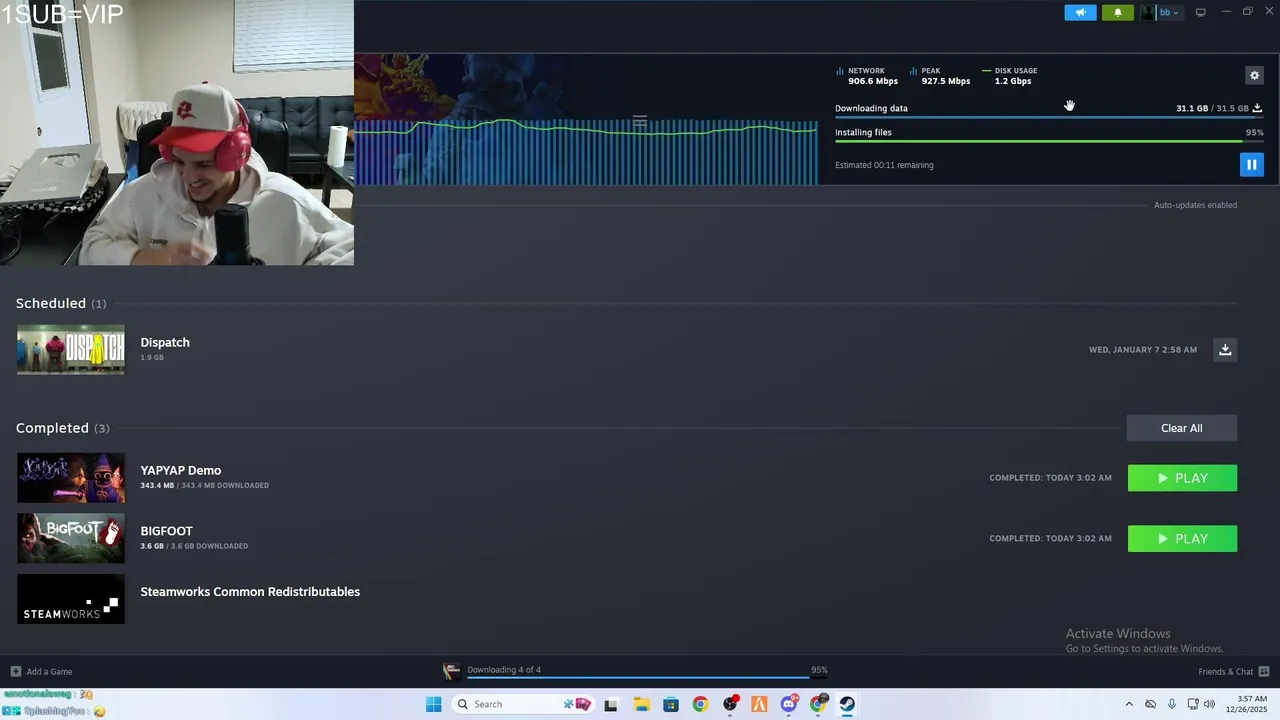Click the PEAK 927.5 Mbps stat
This screenshot has height=720, width=1280.
(940, 76)
